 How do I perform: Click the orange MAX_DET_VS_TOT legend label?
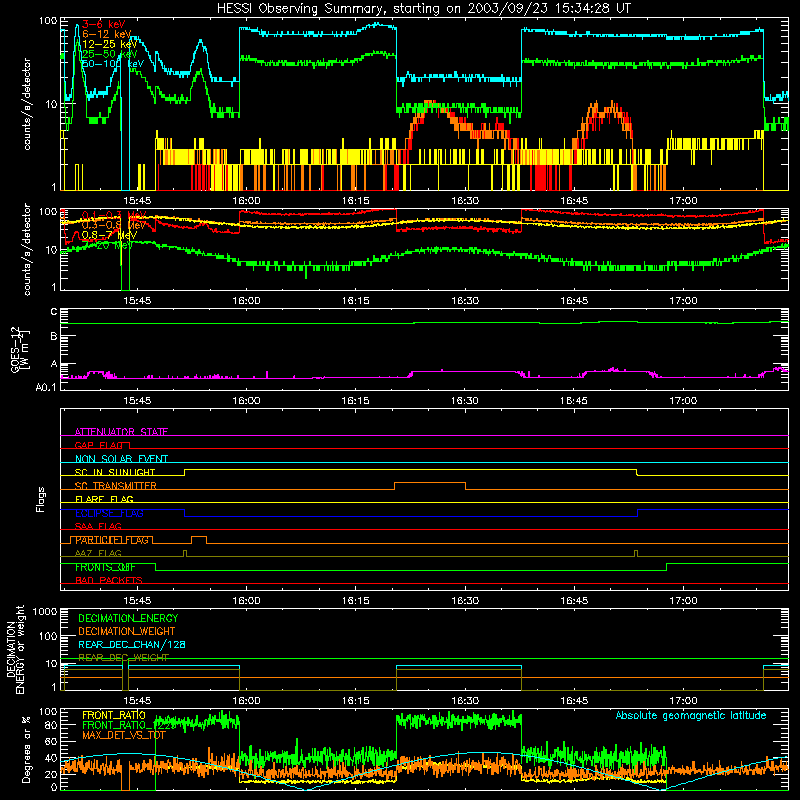click(x=124, y=735)
